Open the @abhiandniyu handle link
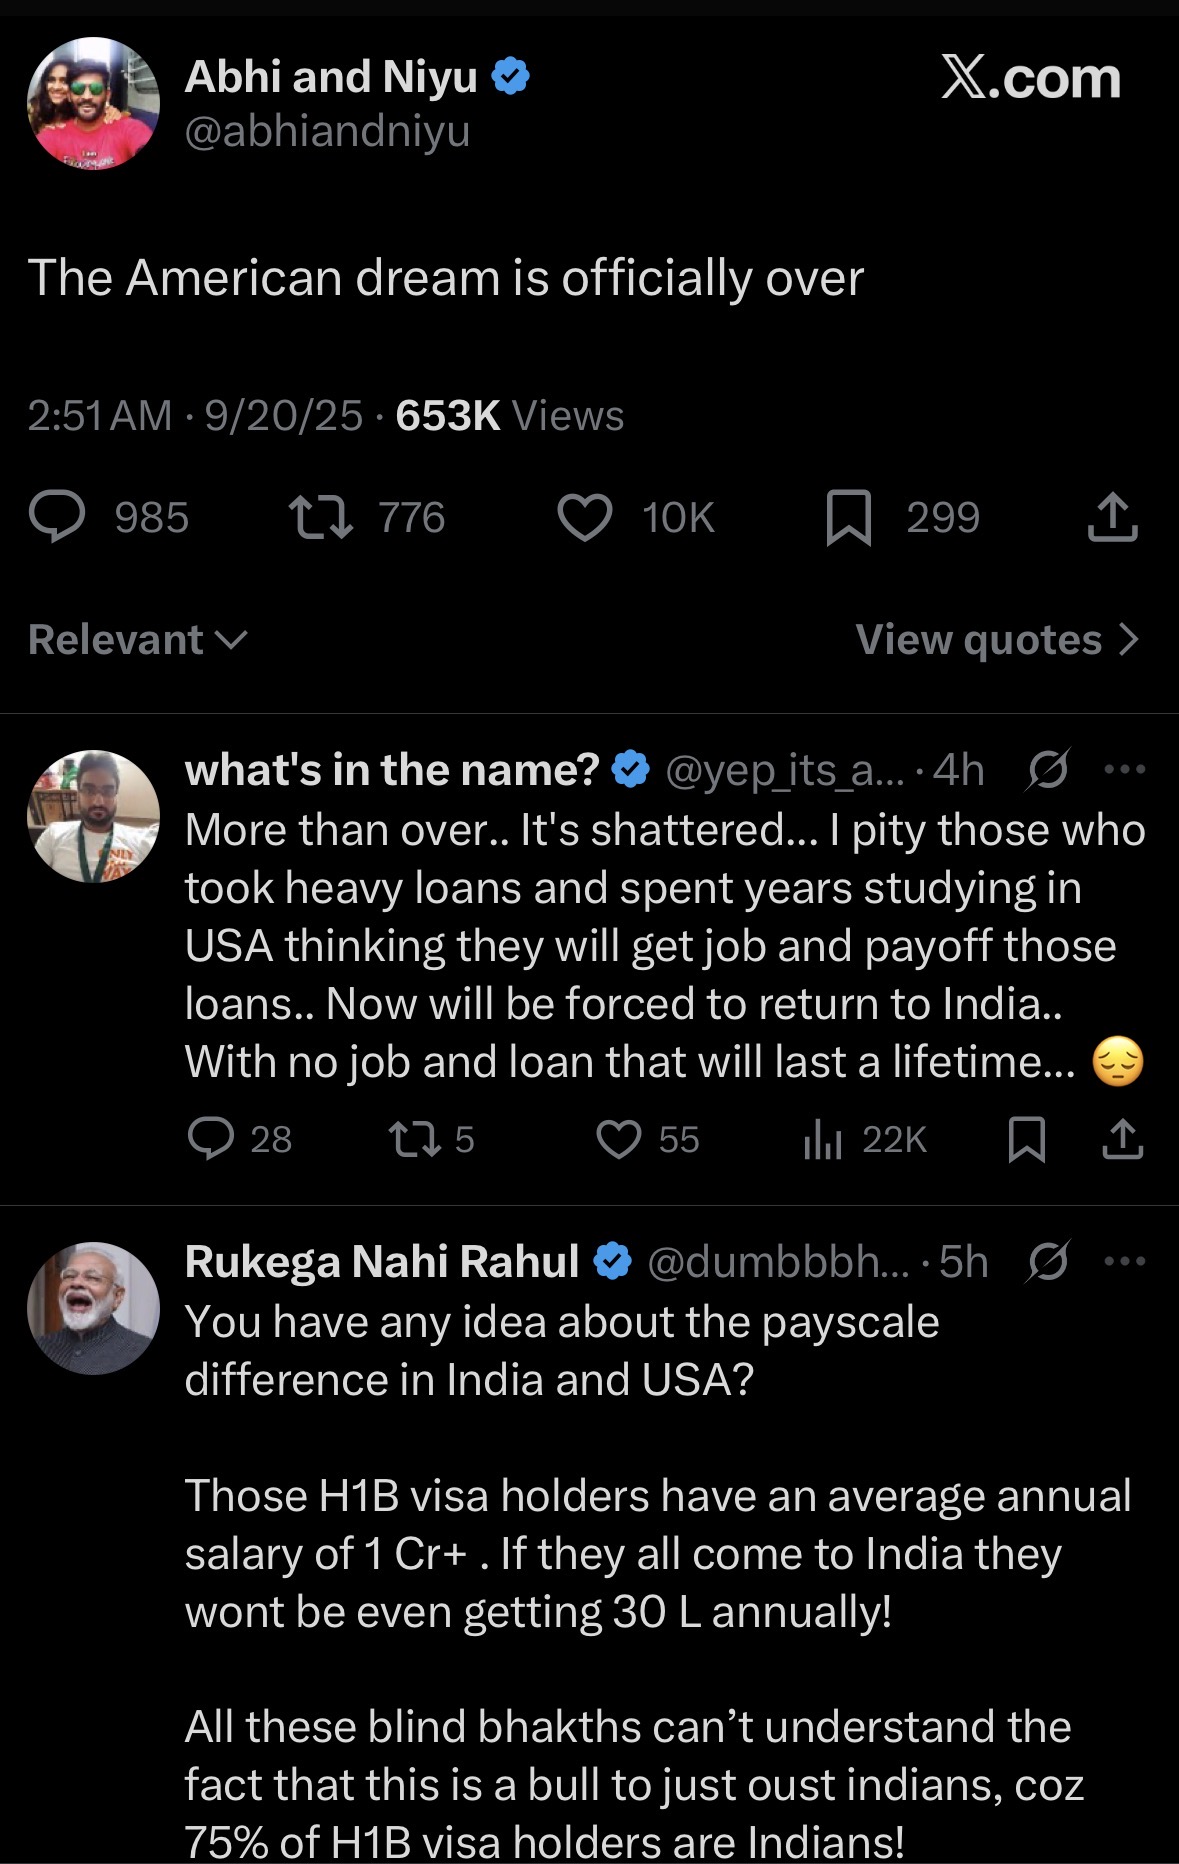This screenshot has height=1864, width=1179. [x=327, y=132]
